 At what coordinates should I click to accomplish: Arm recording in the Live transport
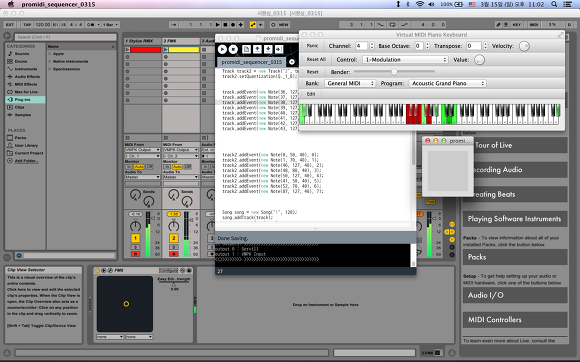[x=233, y=25]
